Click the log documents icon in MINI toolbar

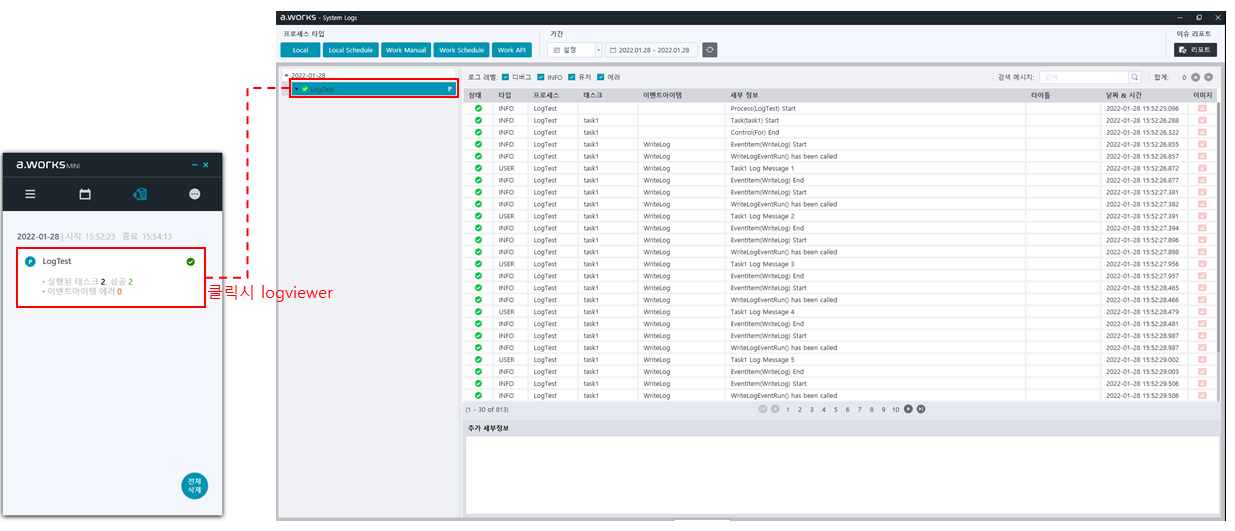pos(140,194)
